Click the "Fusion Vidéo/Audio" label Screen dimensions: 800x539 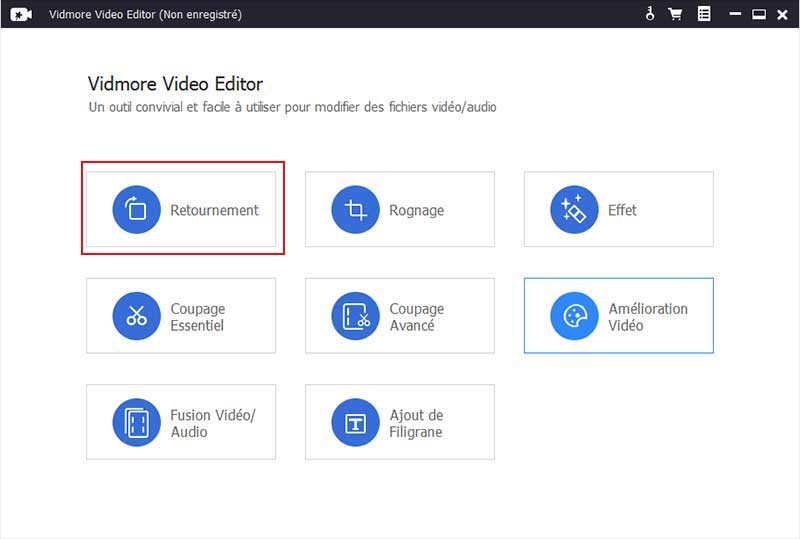pos(213,423)
